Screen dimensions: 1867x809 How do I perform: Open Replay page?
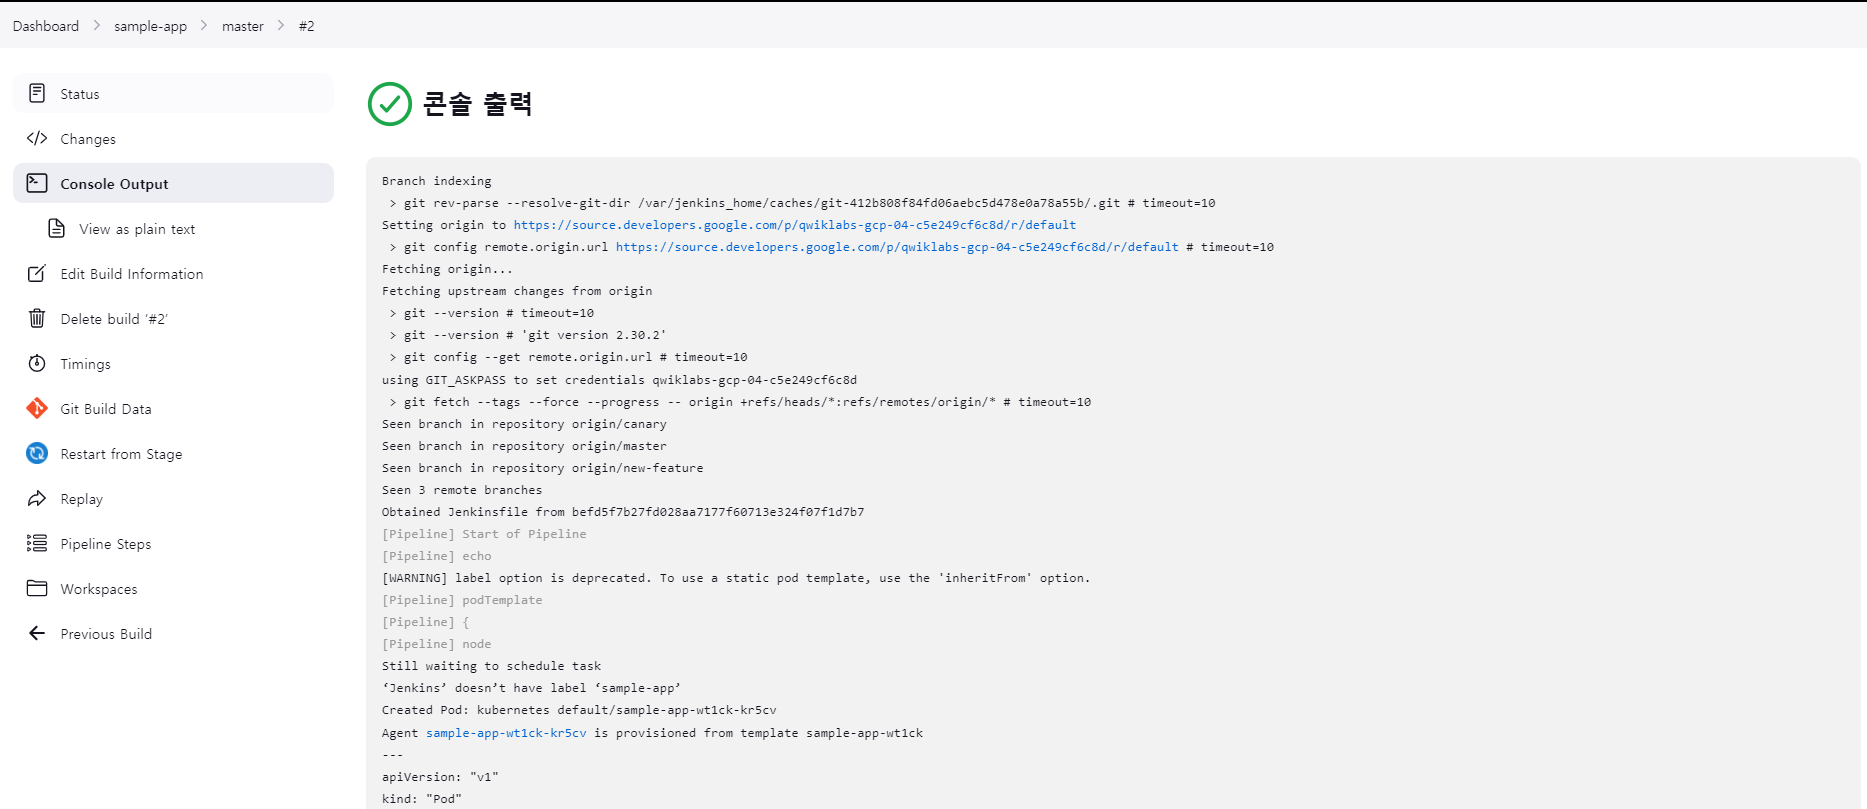click(173, 498)
